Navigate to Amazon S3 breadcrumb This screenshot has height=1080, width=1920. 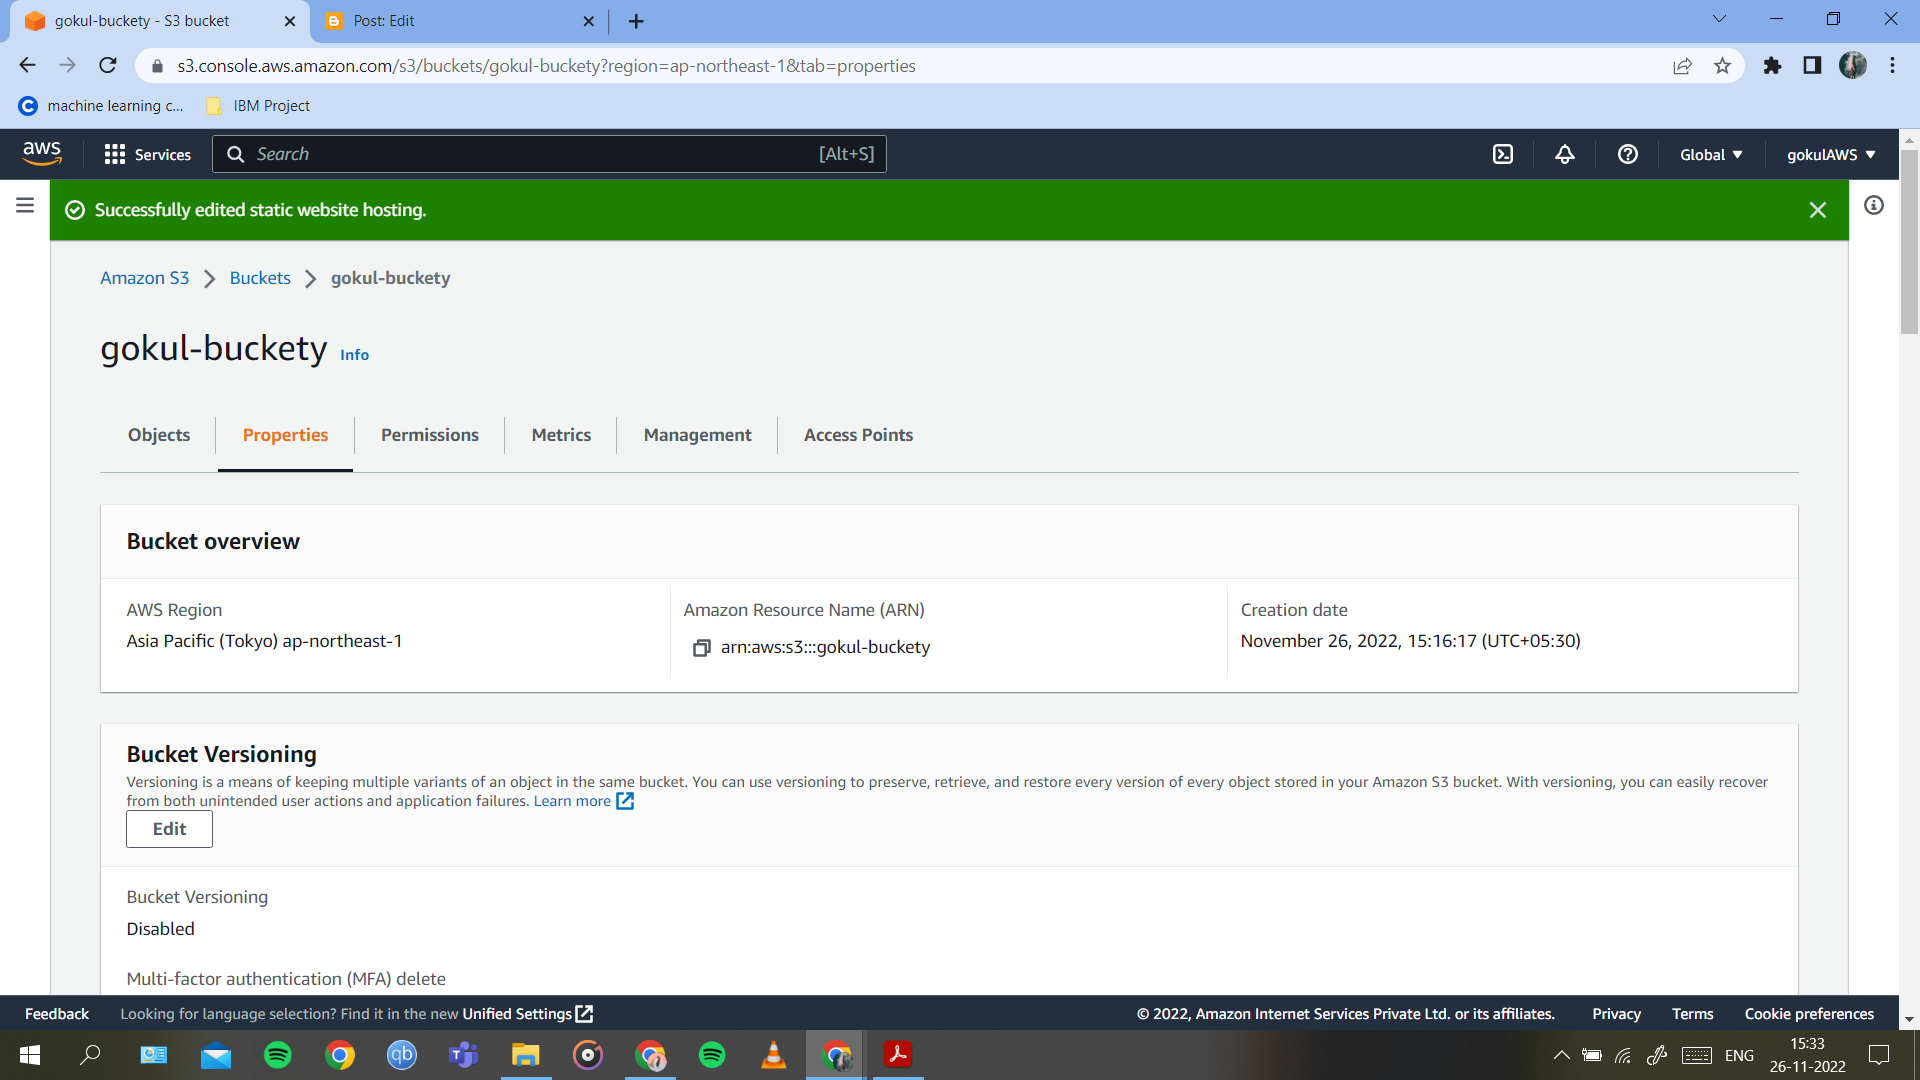coord(144,278)
